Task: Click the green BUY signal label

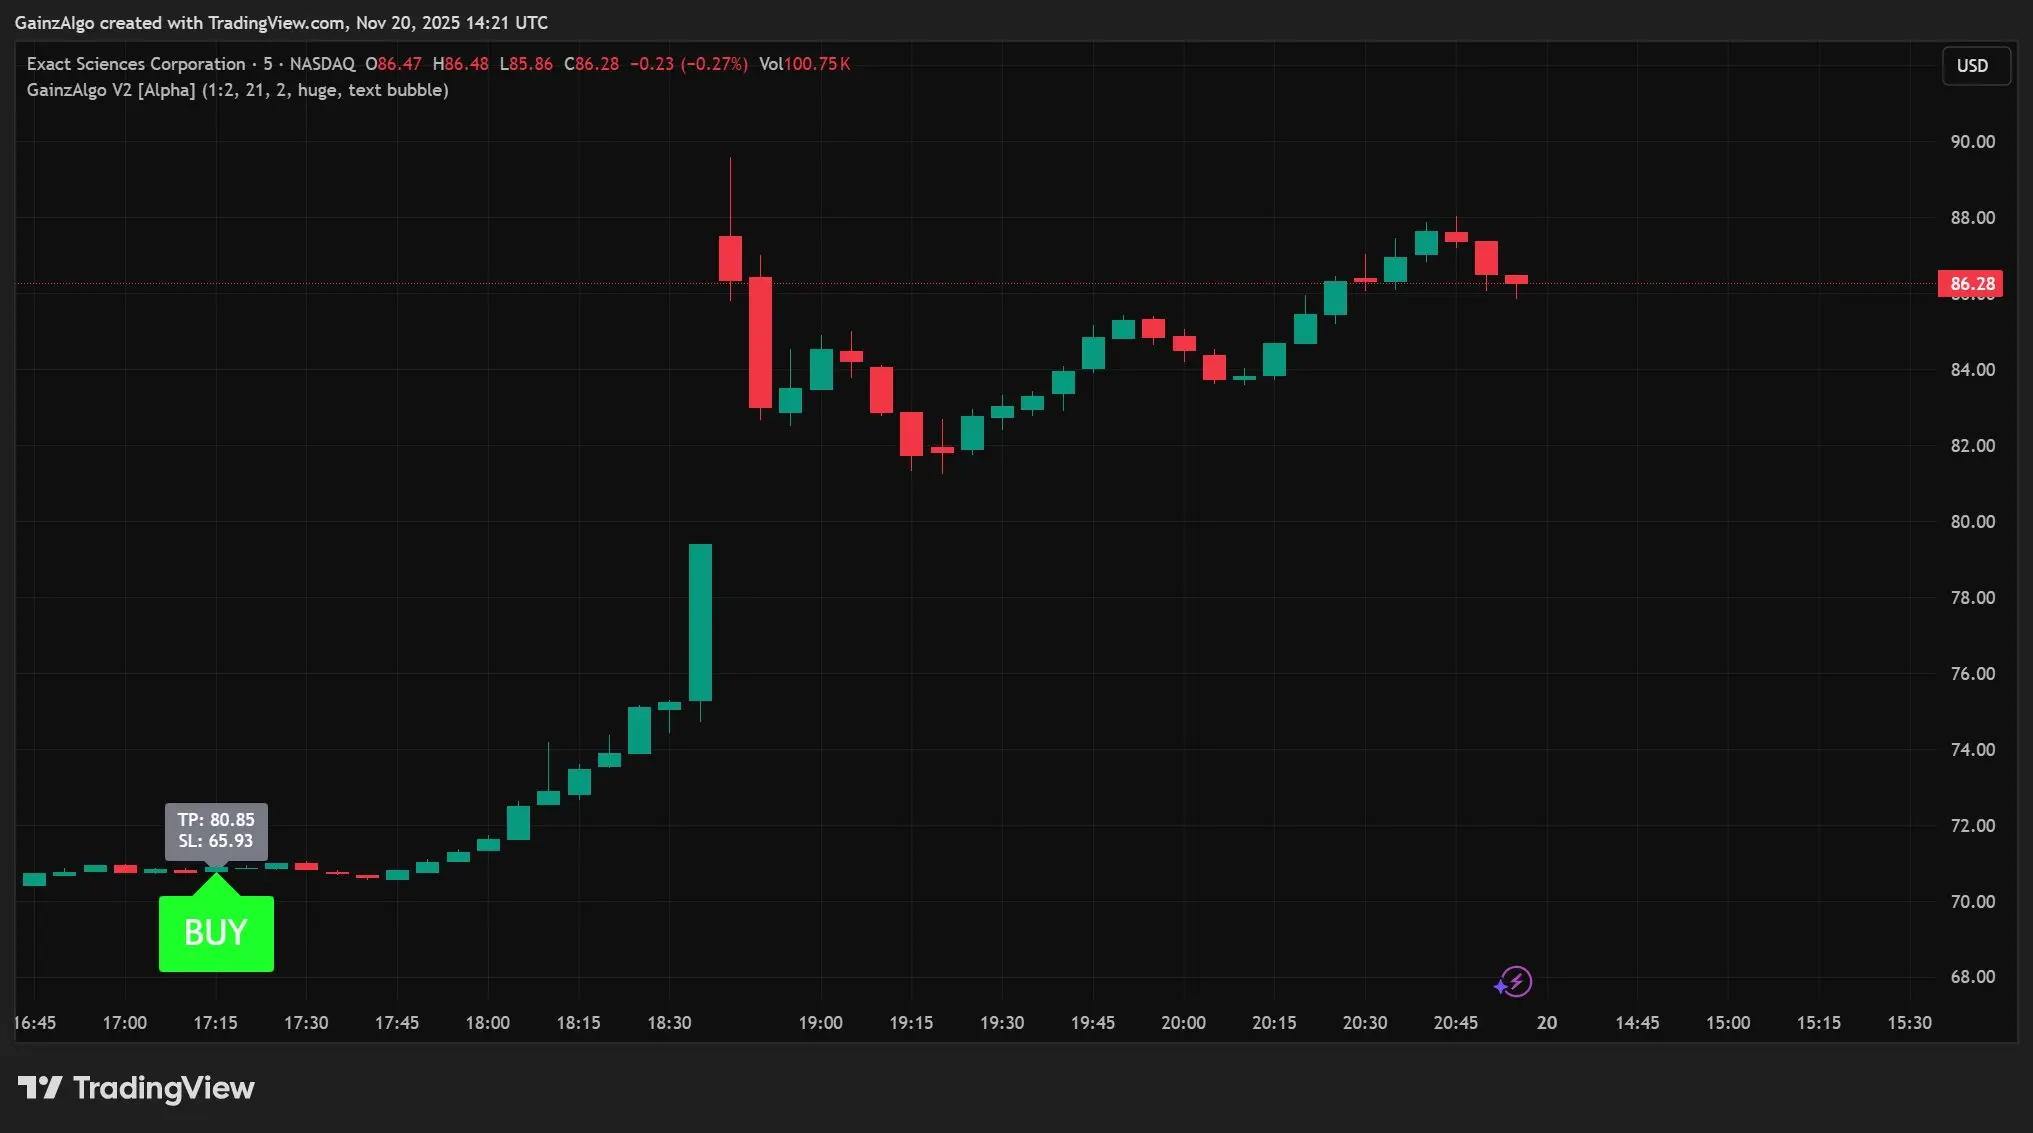Action: tap(216, 932)
